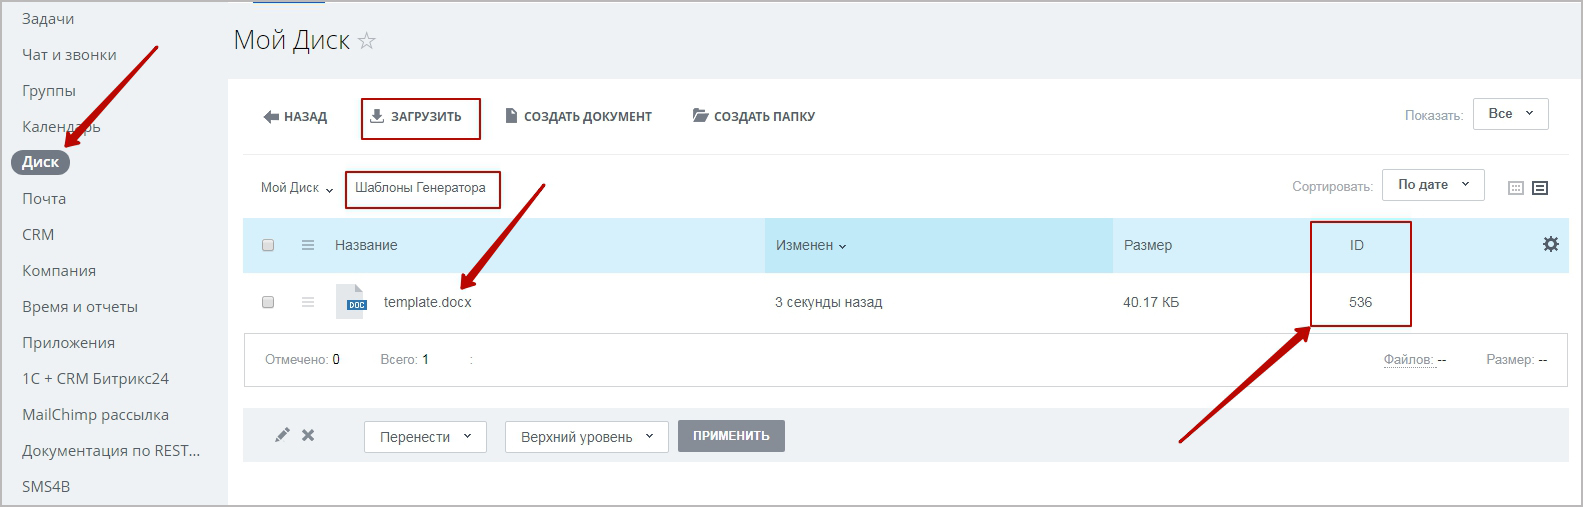Click the template.docx file icon

(x=351, y=302)
